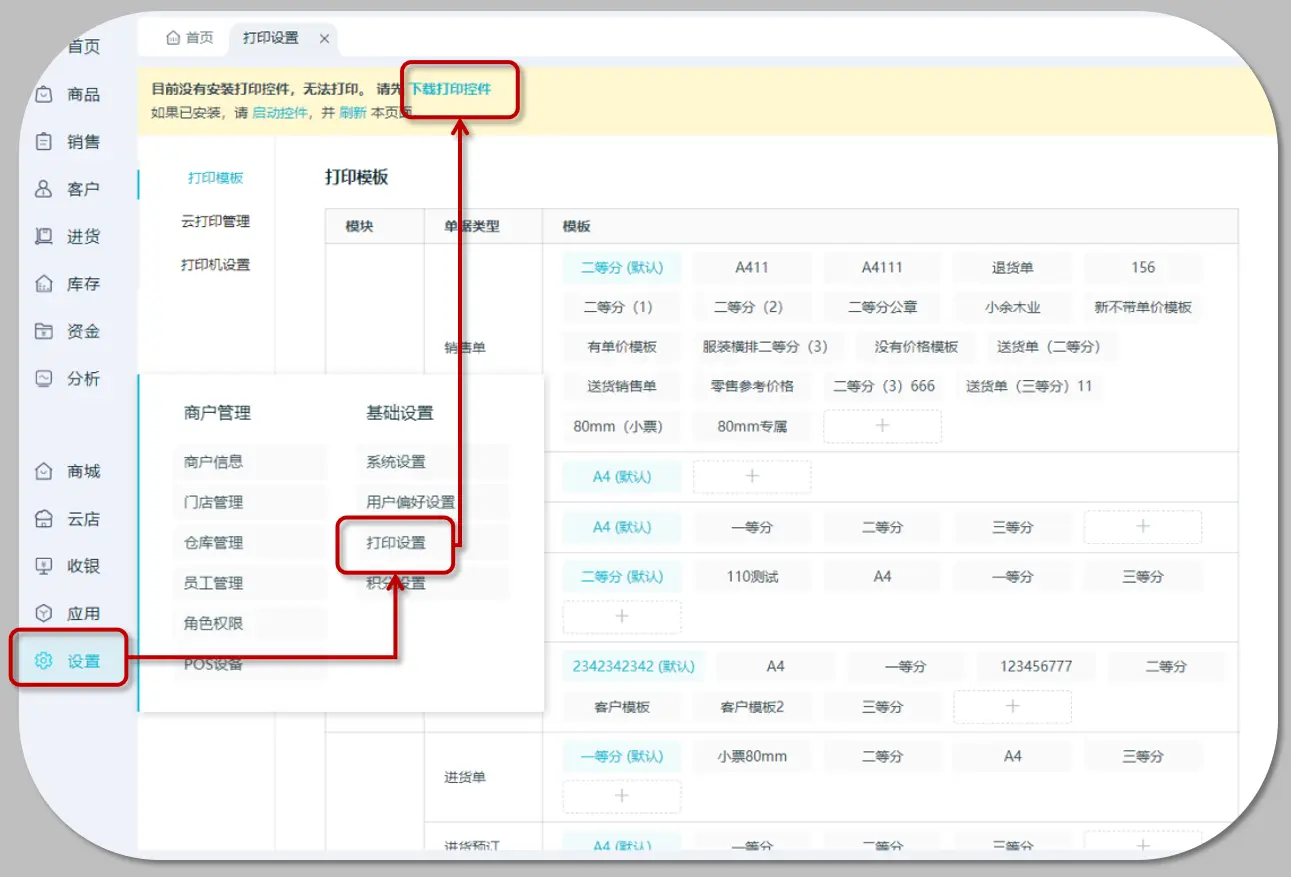This screenshot has height=877, width=1291.
Task: Click the 设置 gear icon in sidebar
Action: pyautogui.click(x=44, y=661)
